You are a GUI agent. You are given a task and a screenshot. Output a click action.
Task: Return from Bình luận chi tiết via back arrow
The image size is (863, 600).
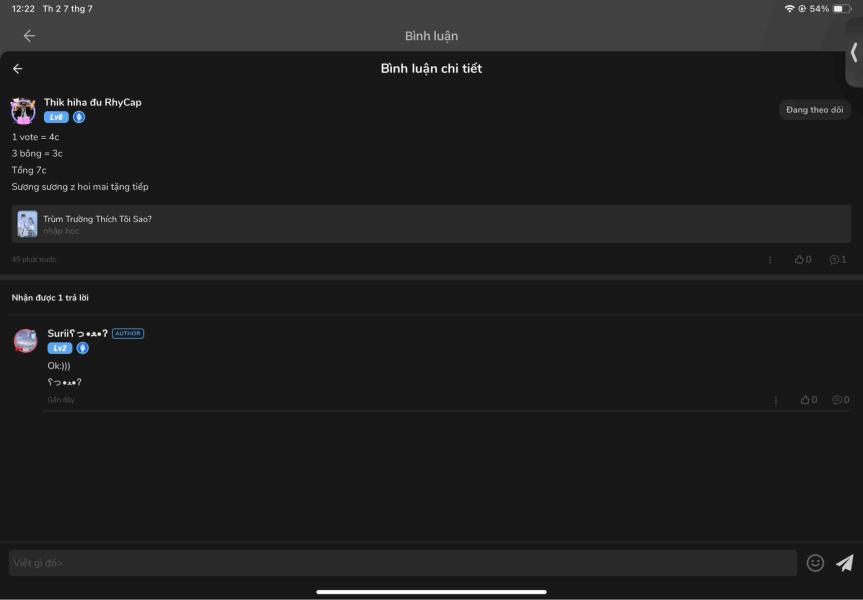tap(18, 69)
